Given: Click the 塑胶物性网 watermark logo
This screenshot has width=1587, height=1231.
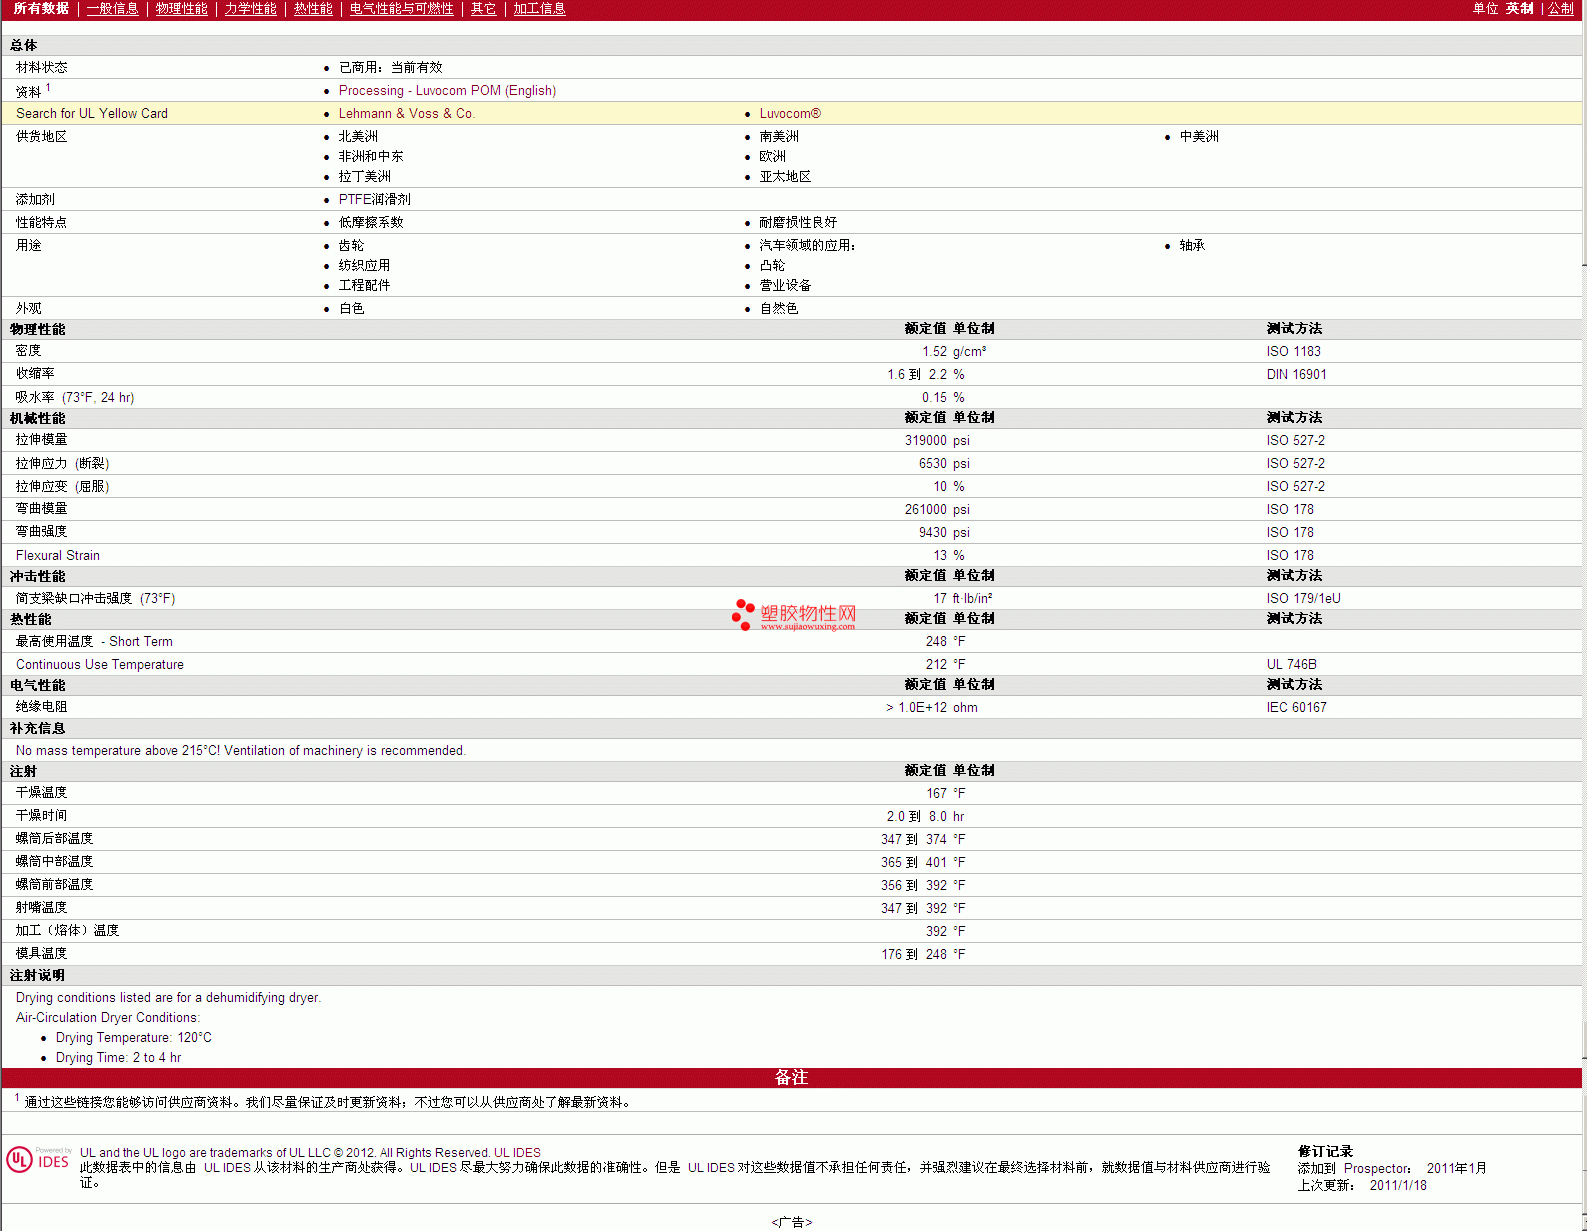Looking at the screenshot, I should [794, 615].
